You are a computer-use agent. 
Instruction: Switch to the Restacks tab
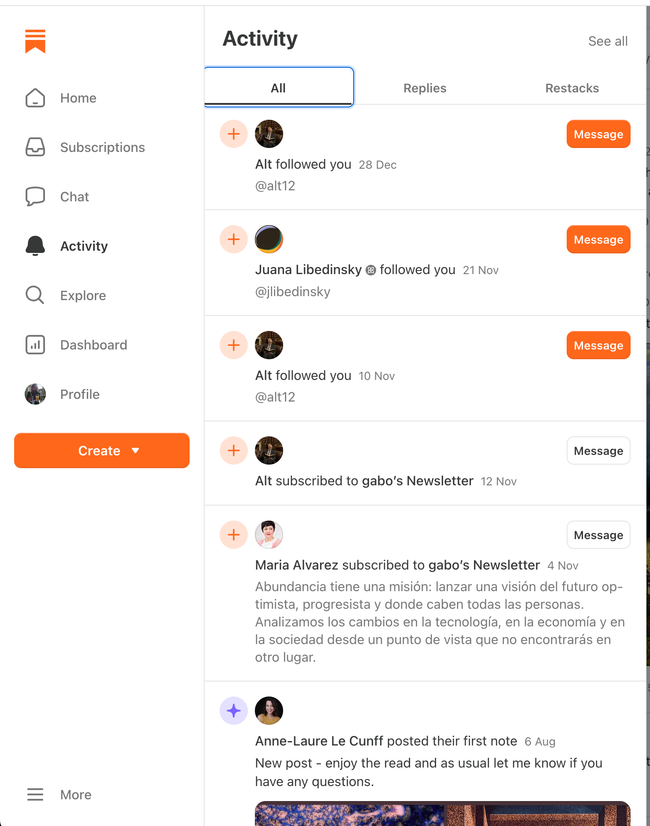(572, 88)
